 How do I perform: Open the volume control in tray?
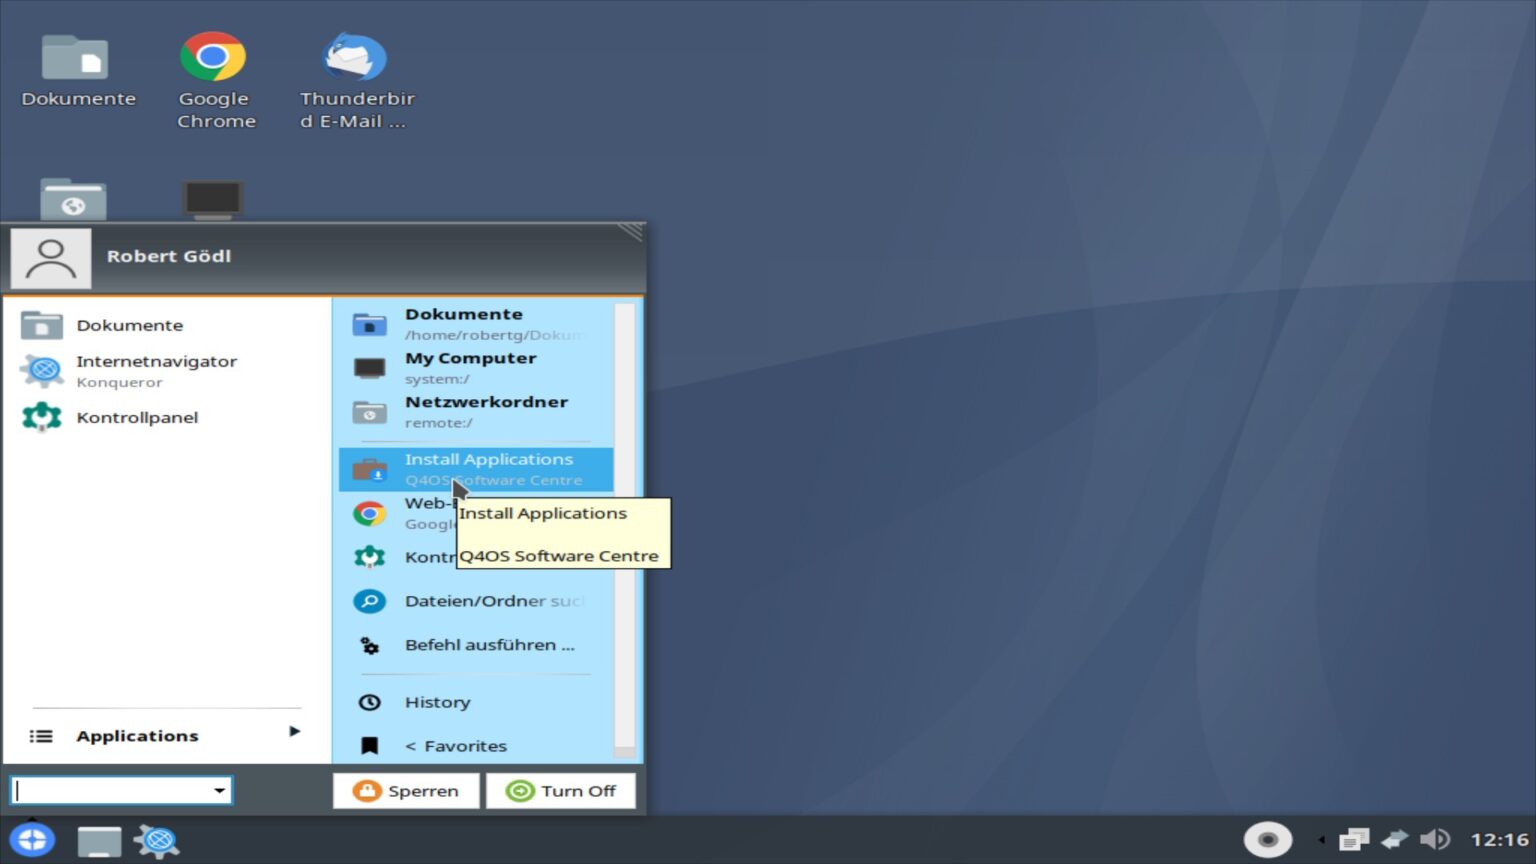[x=1434, y=839]
